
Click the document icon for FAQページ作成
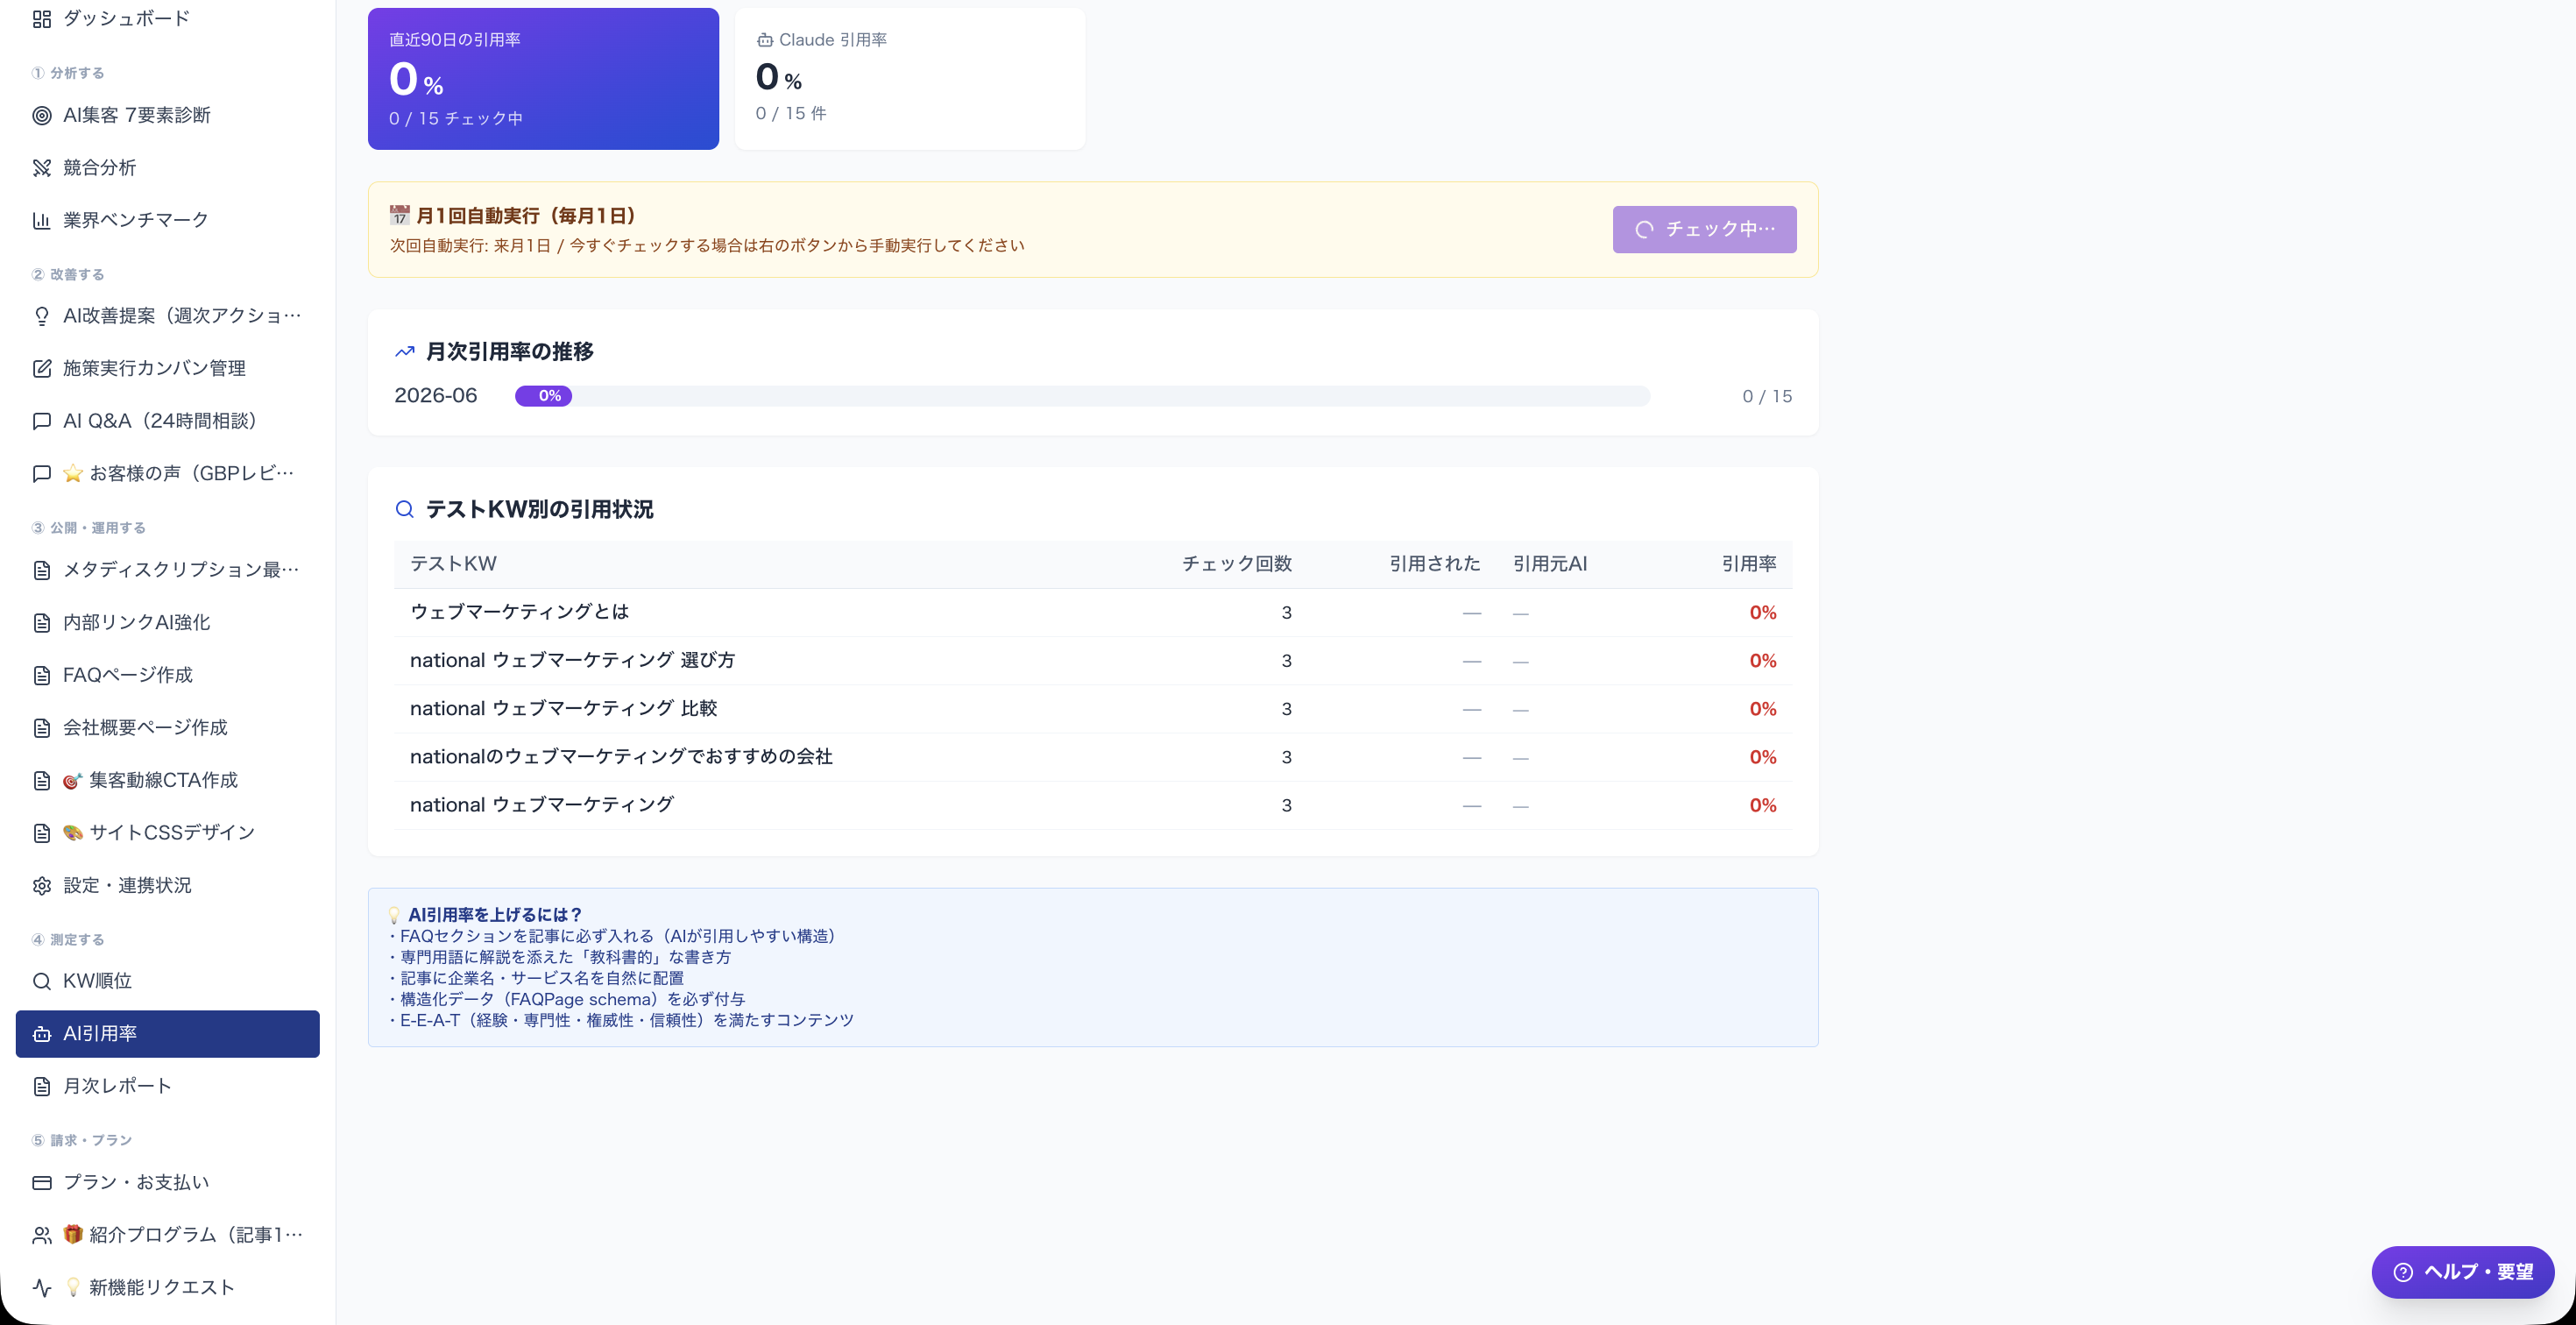pyautogui.click(x=41, y=676)
